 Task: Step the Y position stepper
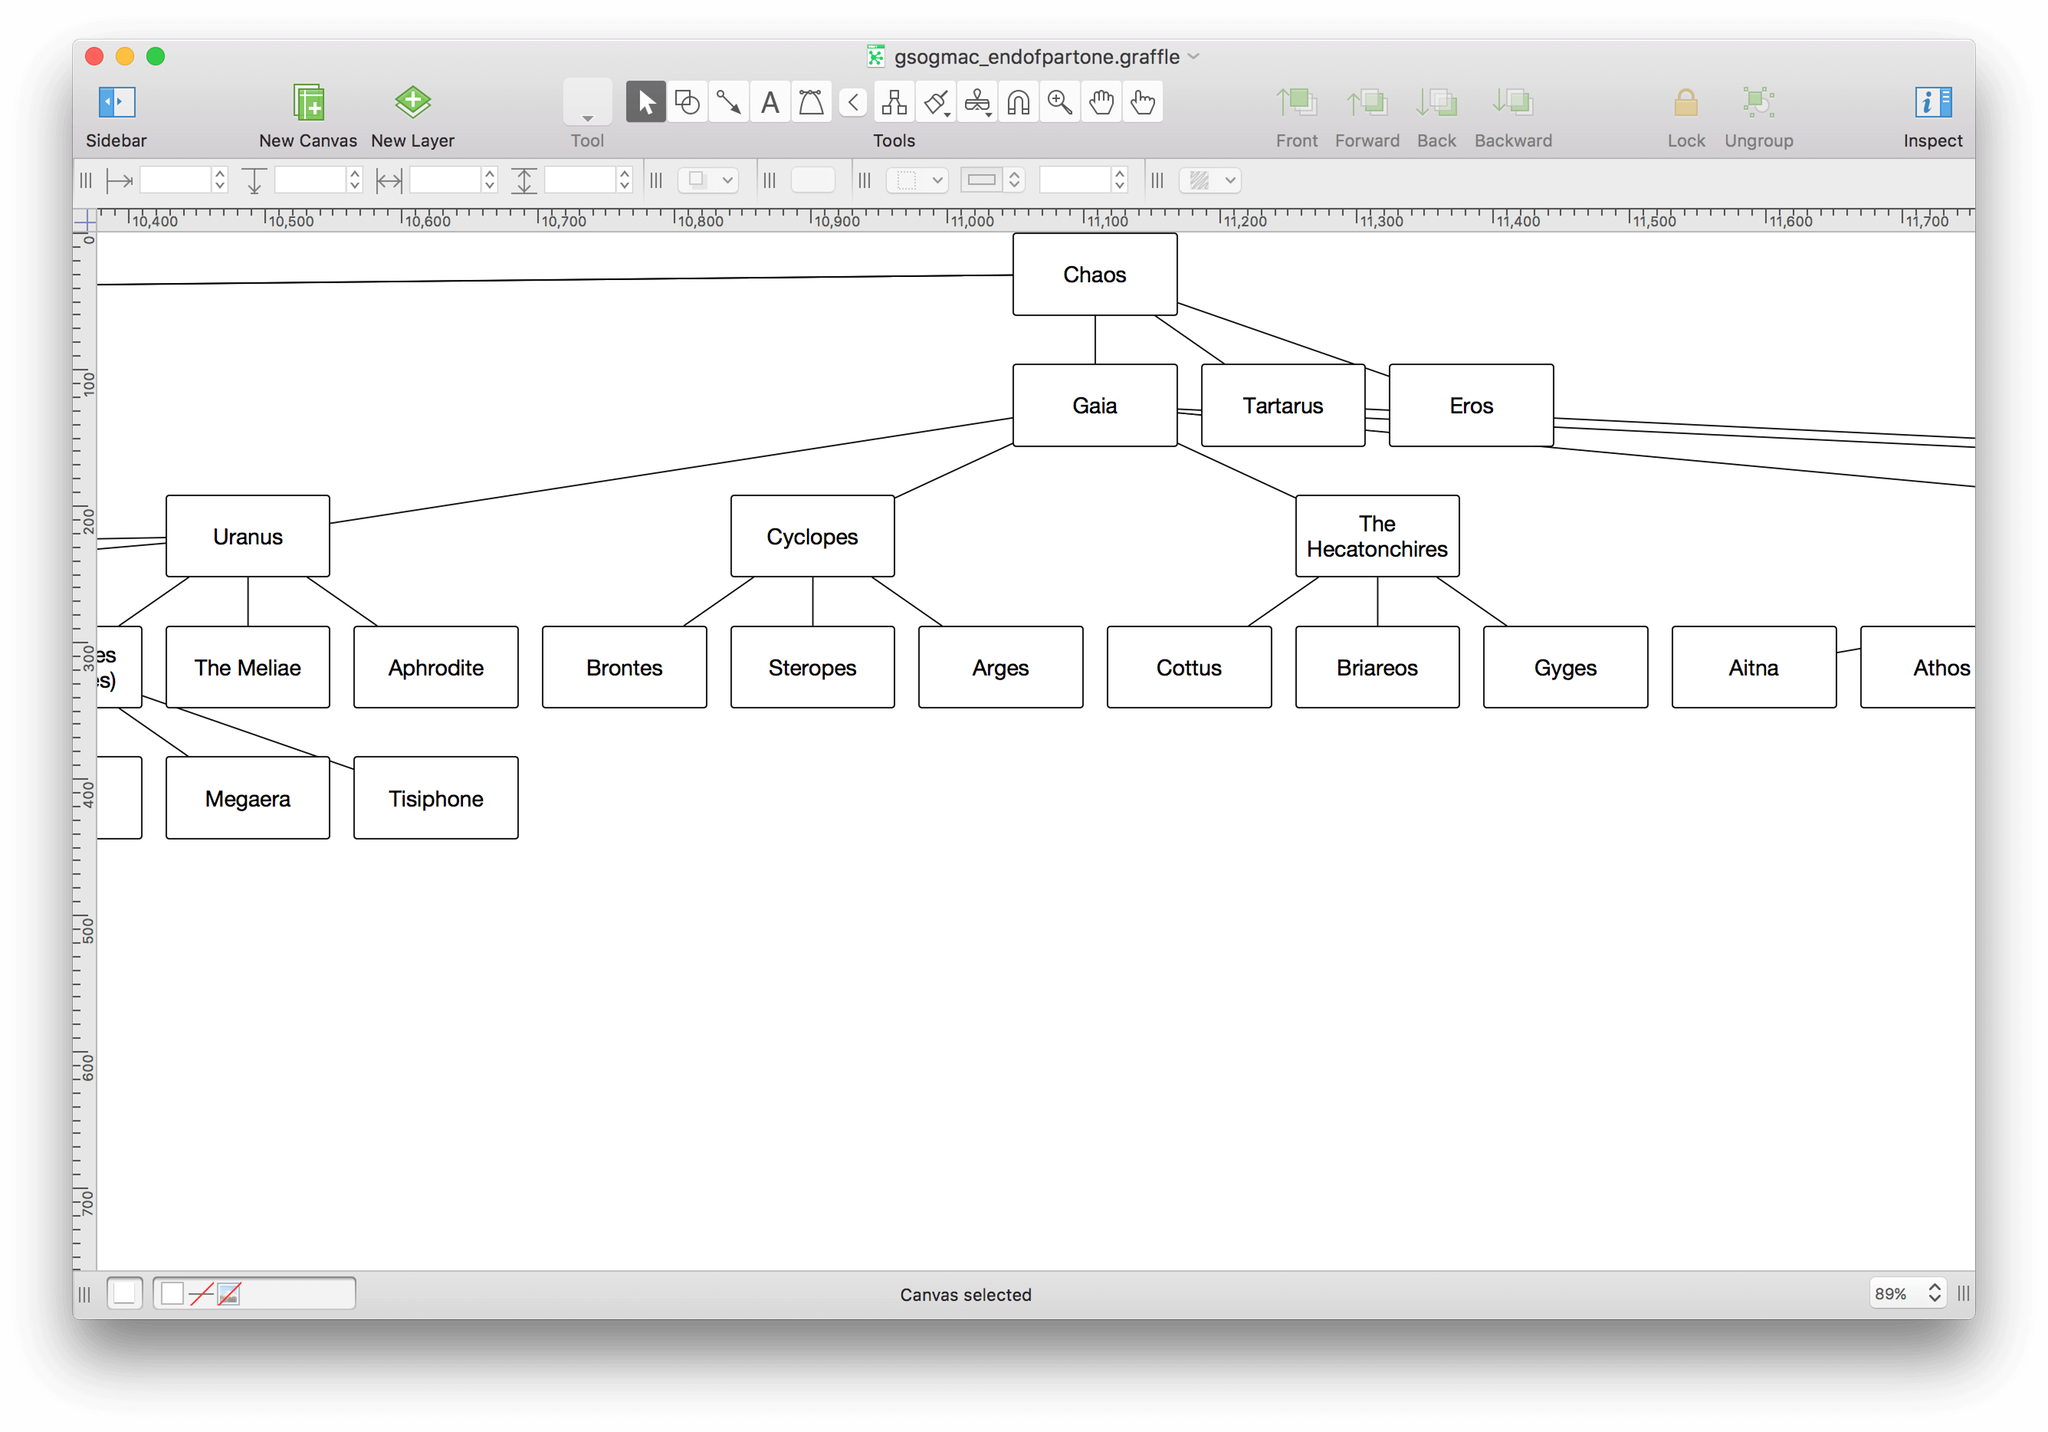pyautogui.click(x=355, y=180)
